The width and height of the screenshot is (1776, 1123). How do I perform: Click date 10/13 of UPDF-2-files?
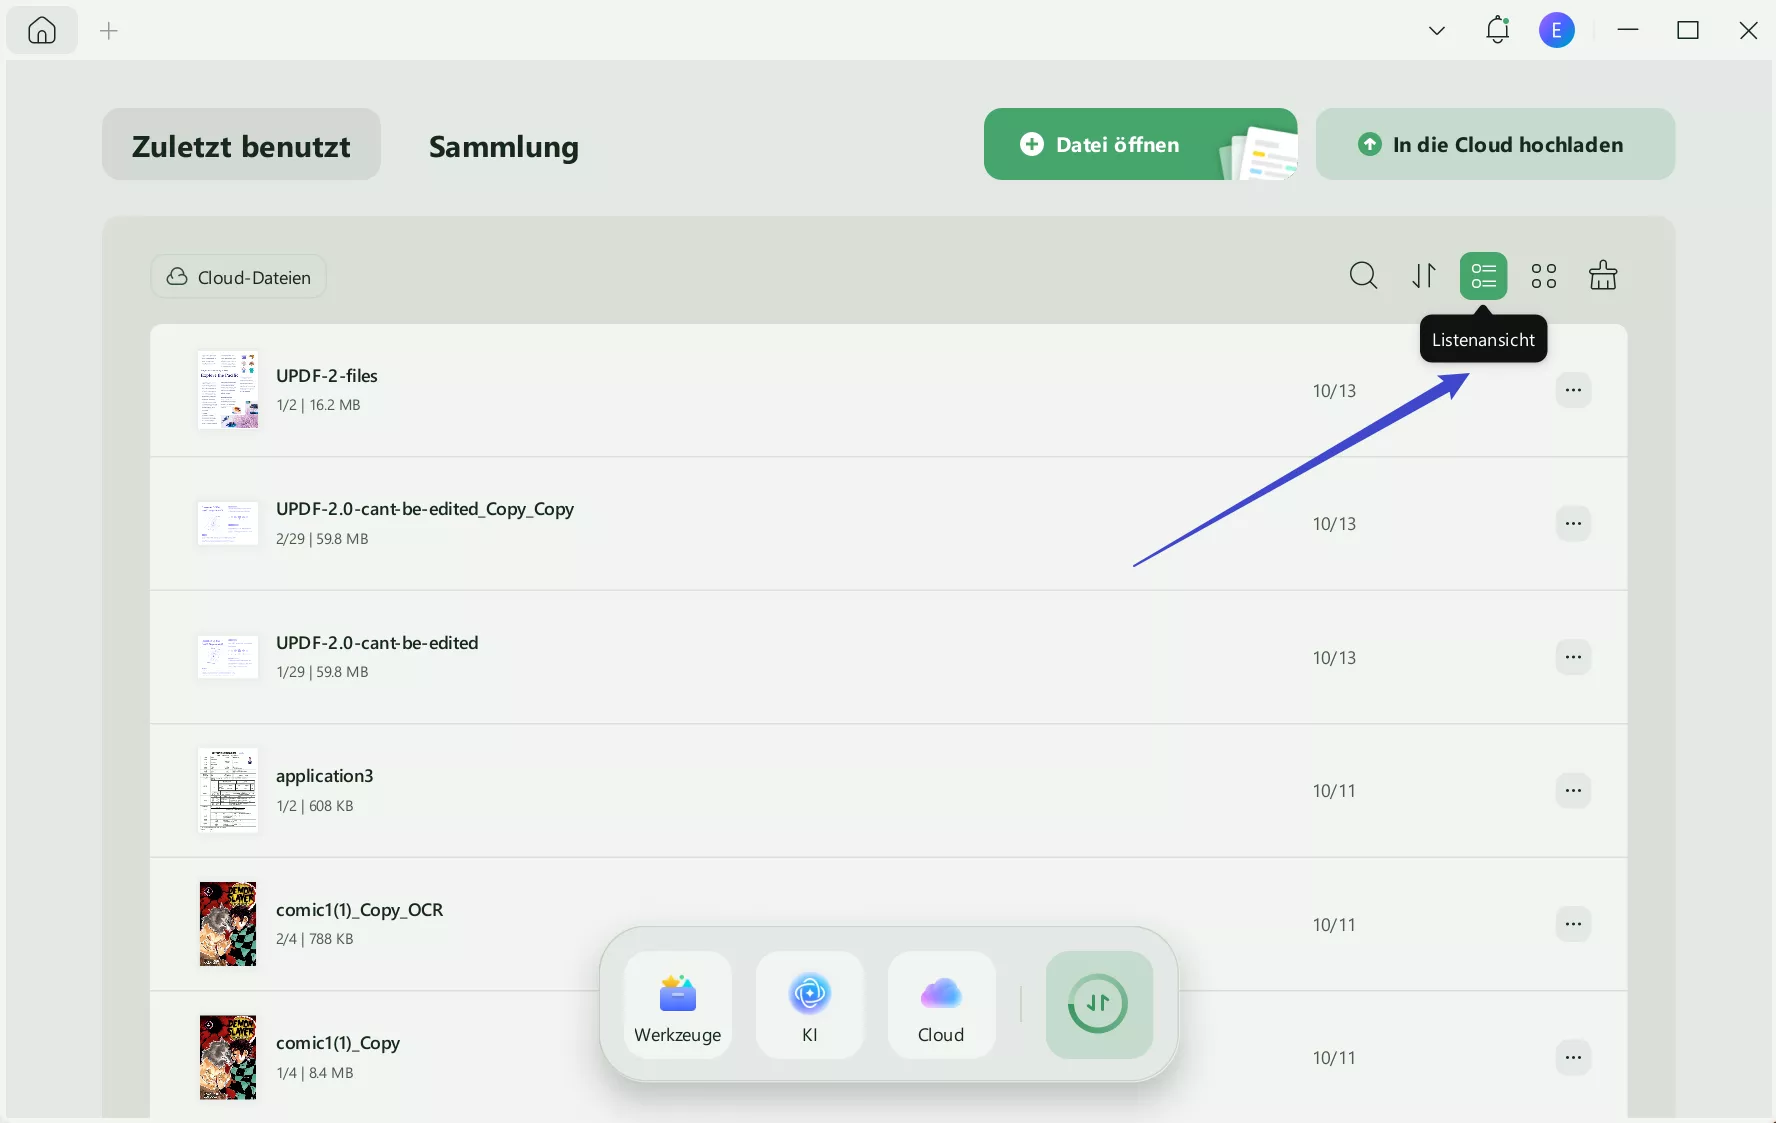(x=1334, y=391)
